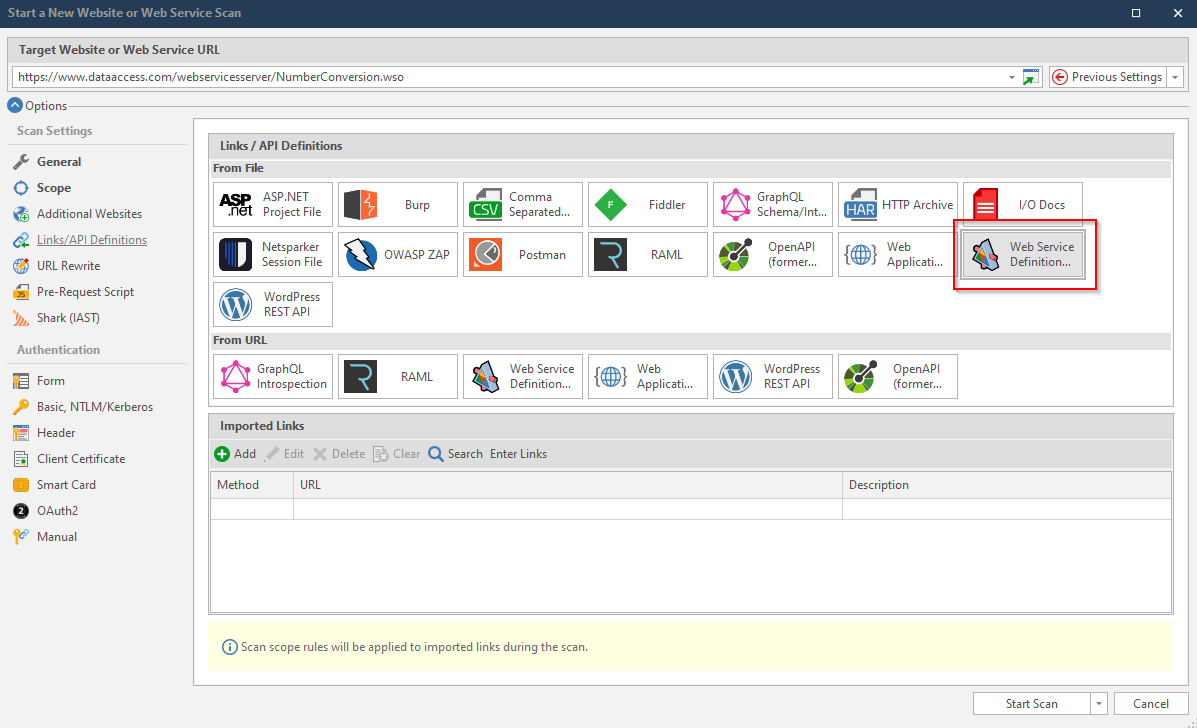Import a Burp file
The image size is (1197, 728).
[x=397, y=204]
